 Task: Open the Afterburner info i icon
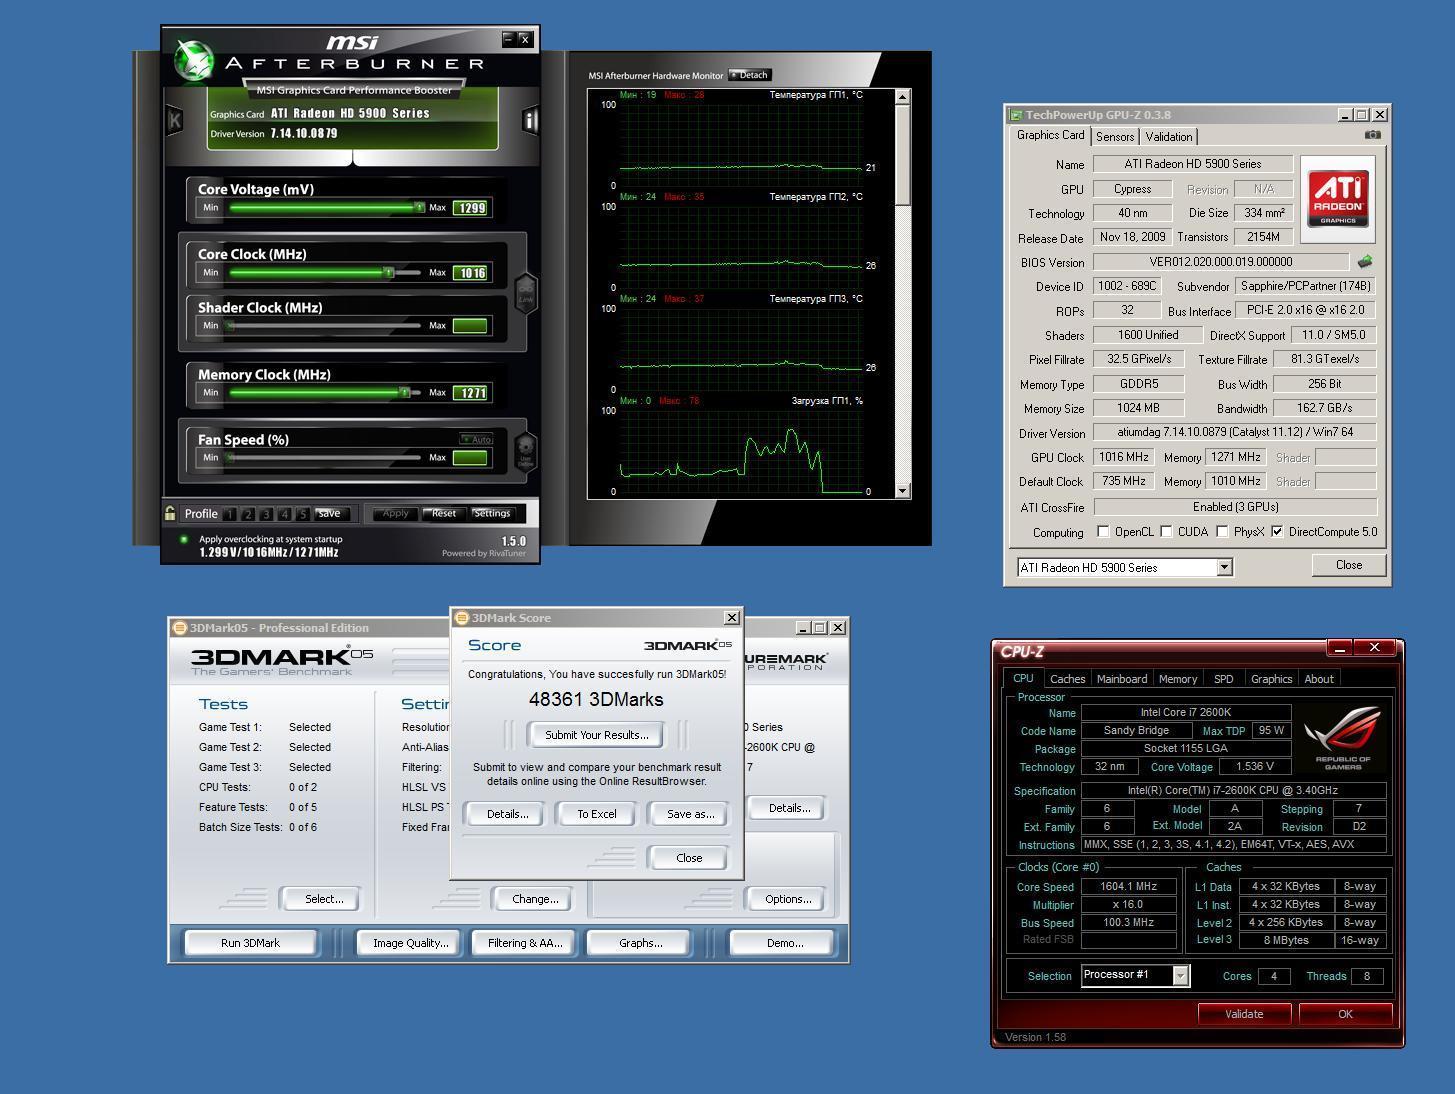click(529, 120)
